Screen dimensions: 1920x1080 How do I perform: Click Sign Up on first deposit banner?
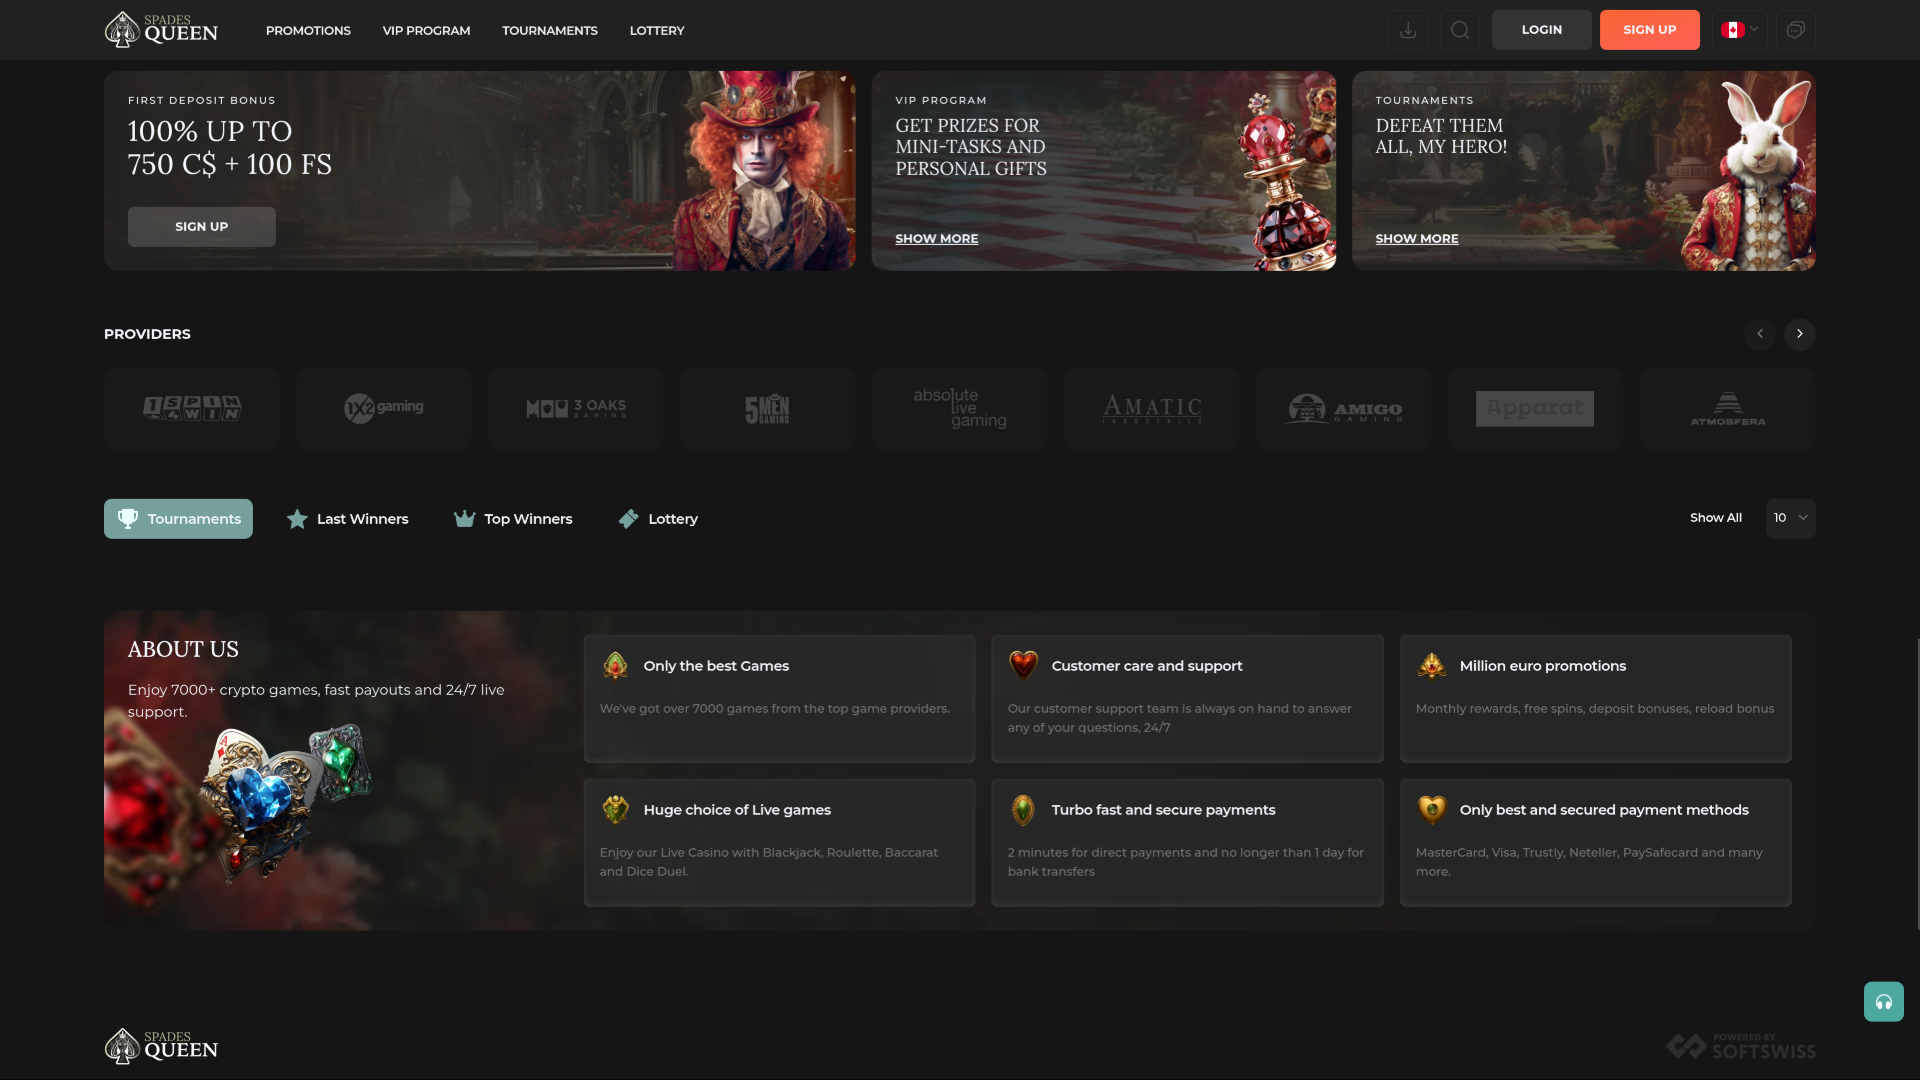(x=201, y=227)
